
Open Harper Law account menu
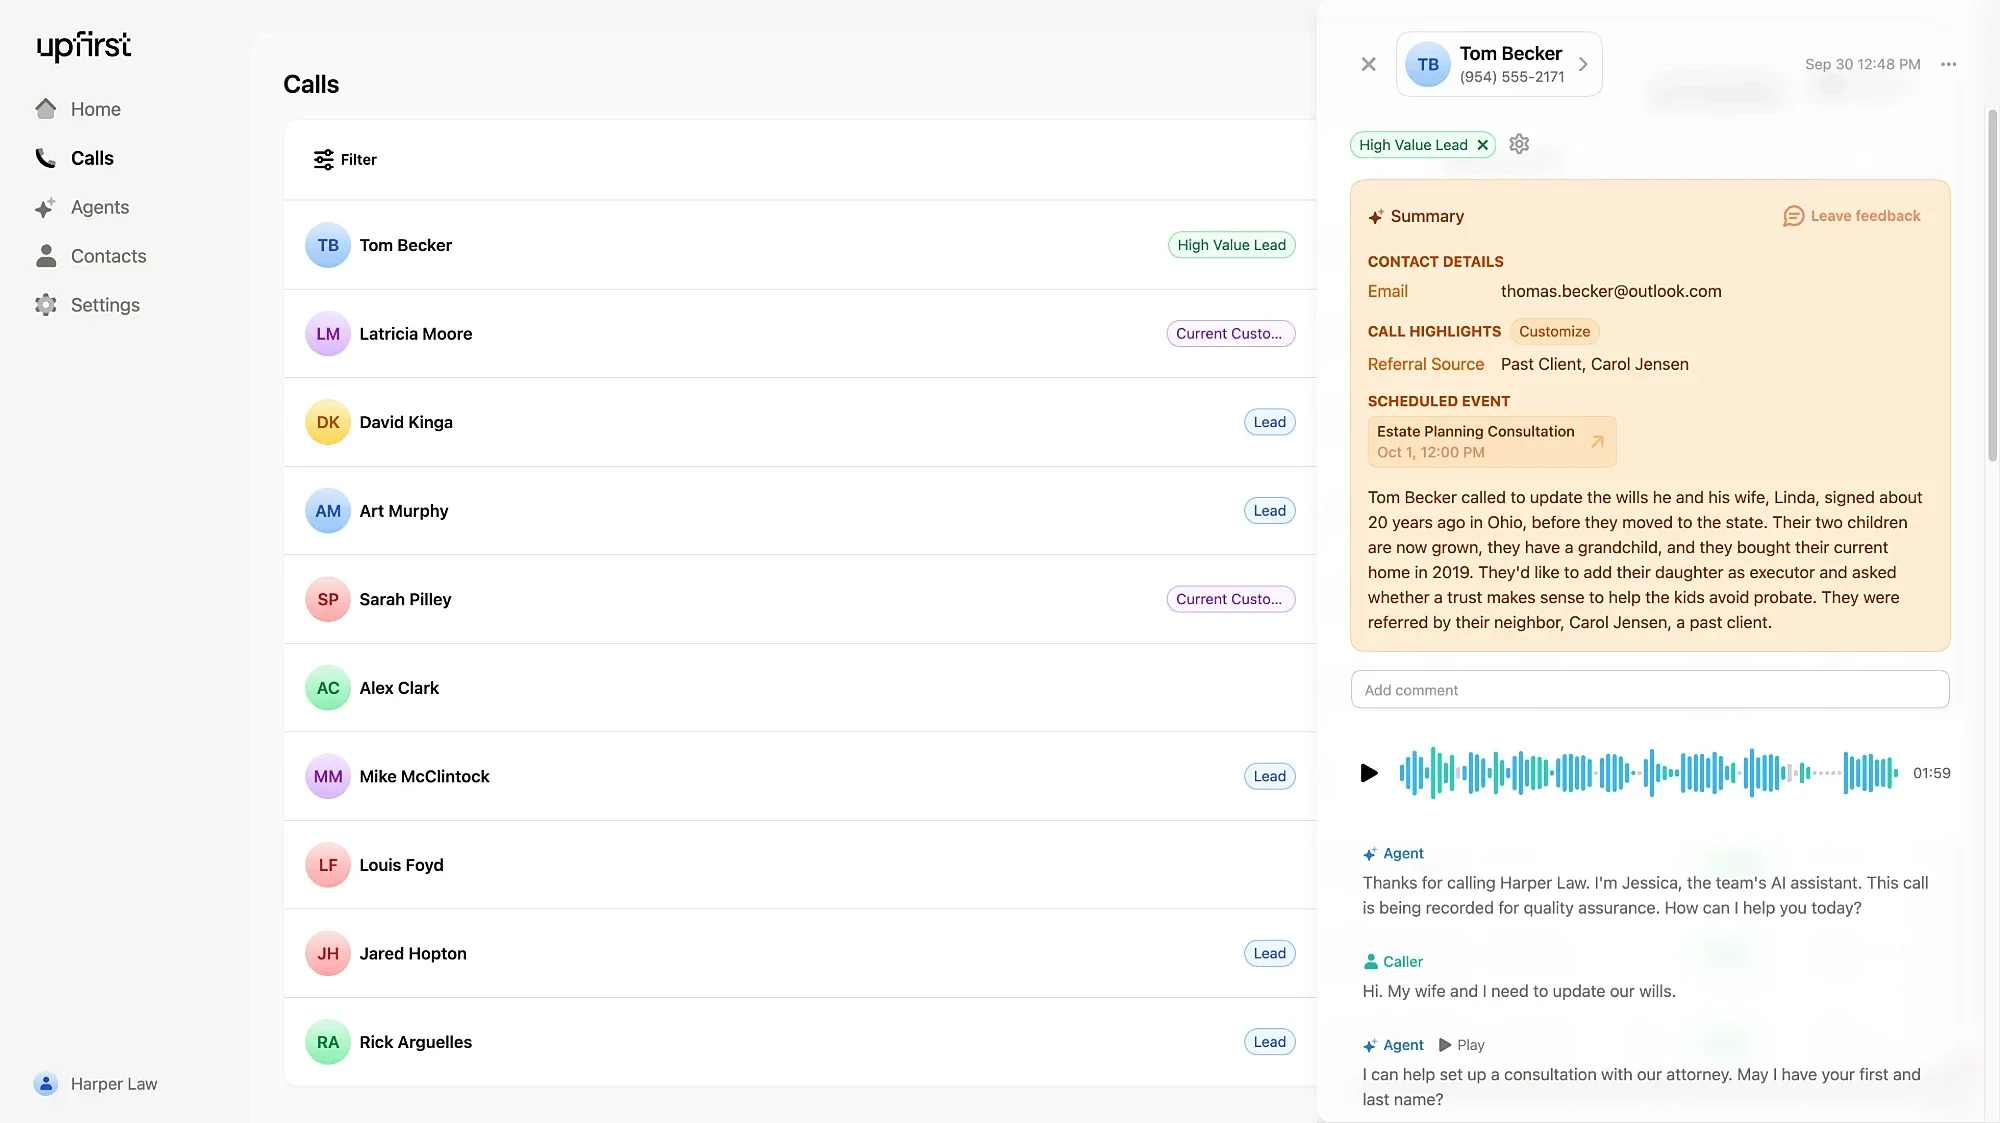point(96,1084)
